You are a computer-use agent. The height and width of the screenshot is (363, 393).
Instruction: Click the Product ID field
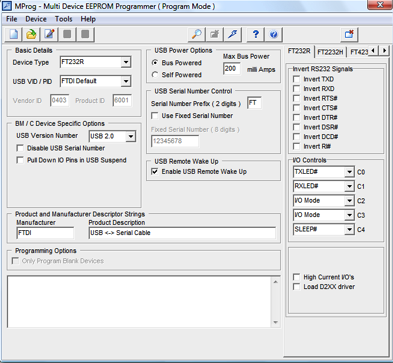pos(122,100)
